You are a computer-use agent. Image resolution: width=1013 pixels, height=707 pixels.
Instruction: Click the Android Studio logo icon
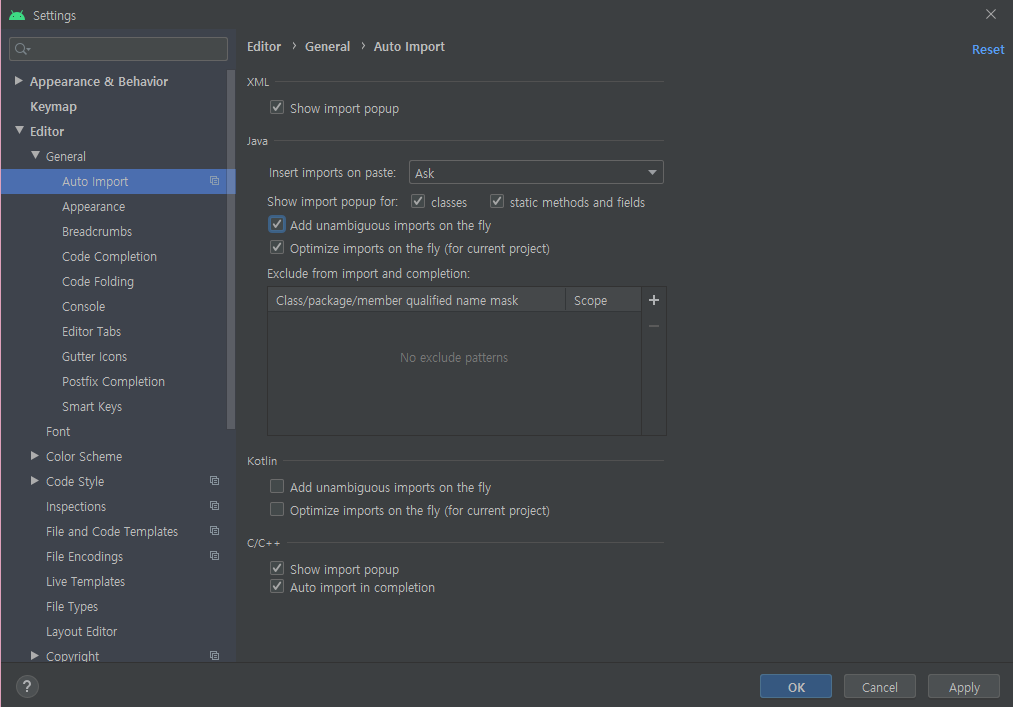click(17, 15)
